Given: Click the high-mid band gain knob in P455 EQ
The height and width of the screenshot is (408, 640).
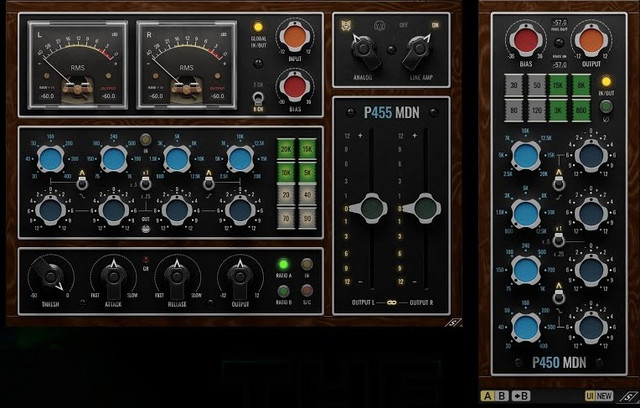Looking at the screenshot, I should pos(177,210).
